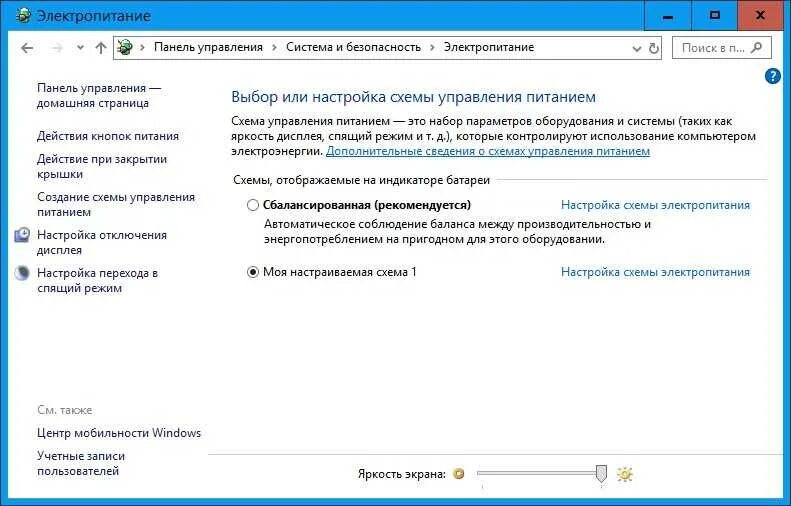Click the screen brightness slider thumb
This screenshot has width=791, height=506.
(x=601, y=474)
